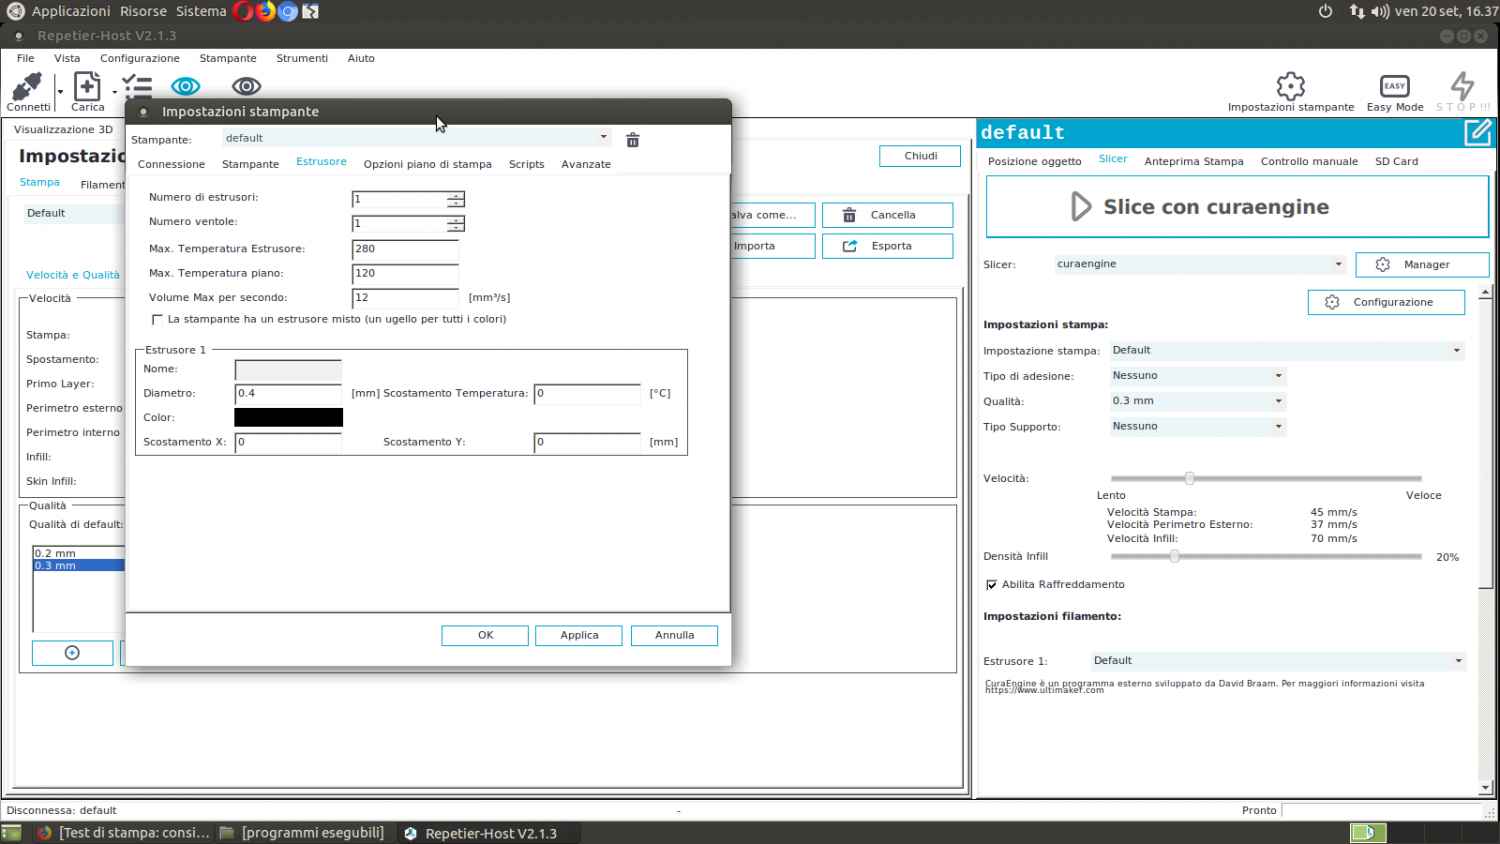
Task: Open the arrow dropdown next to Connetti
Action: click(x=60, y=91)
